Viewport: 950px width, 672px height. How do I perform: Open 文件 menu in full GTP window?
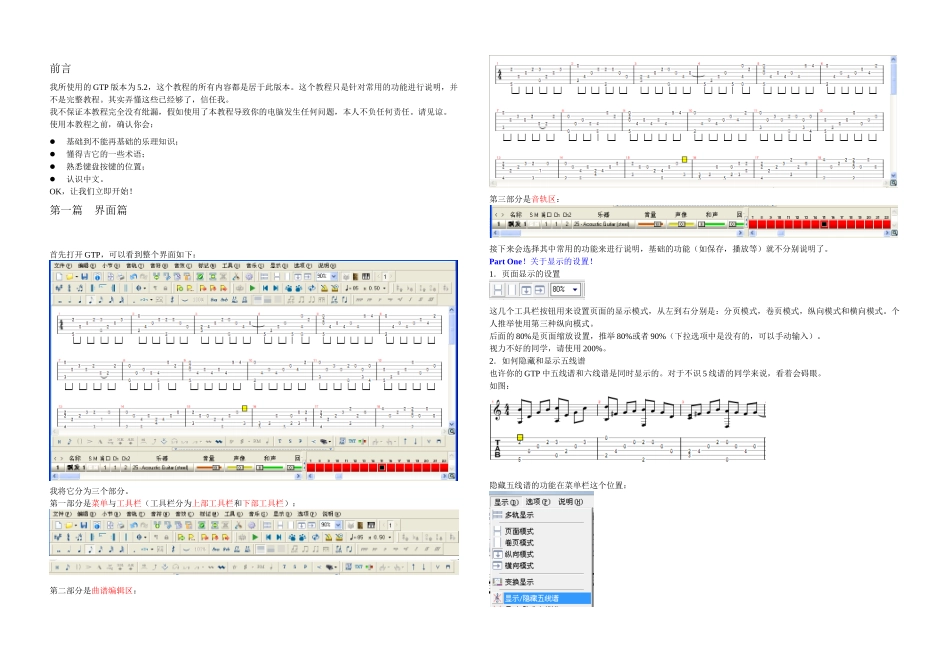pos(63,266)
